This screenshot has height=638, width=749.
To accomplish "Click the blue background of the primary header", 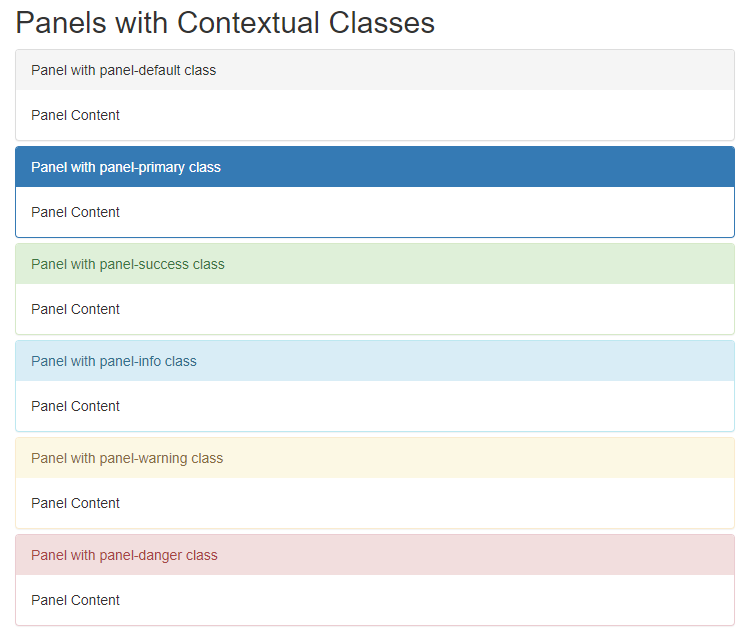I will [x=500, y=167].
